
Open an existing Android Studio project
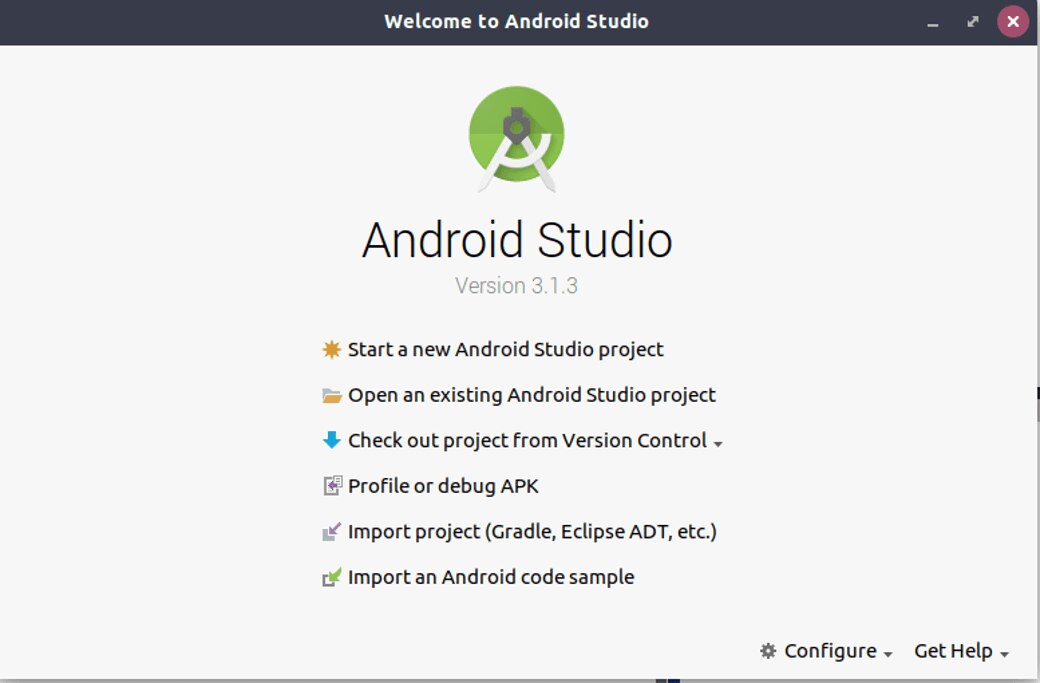[531, 396]
